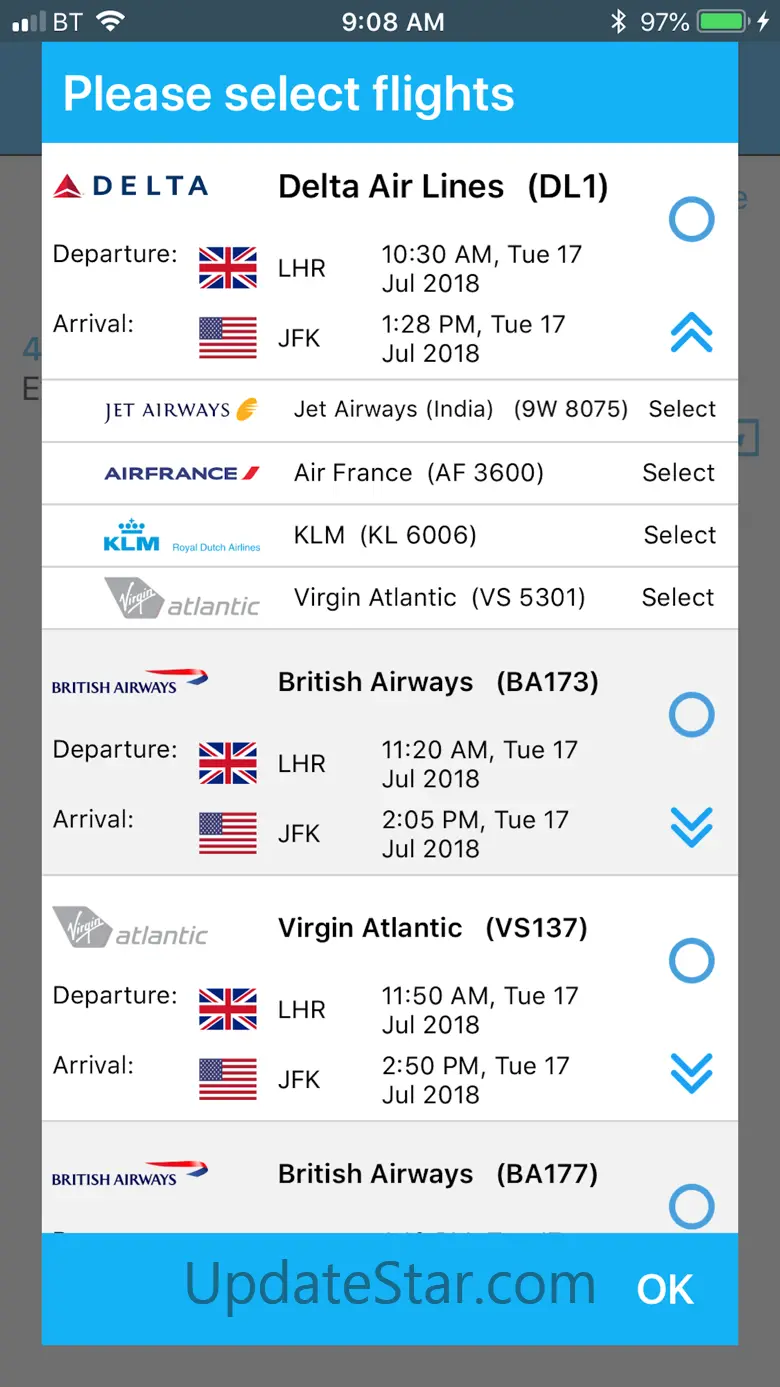Click the UK flag for Delta departure
This screenshot has height=1387, width=780.
coord(228,268)
